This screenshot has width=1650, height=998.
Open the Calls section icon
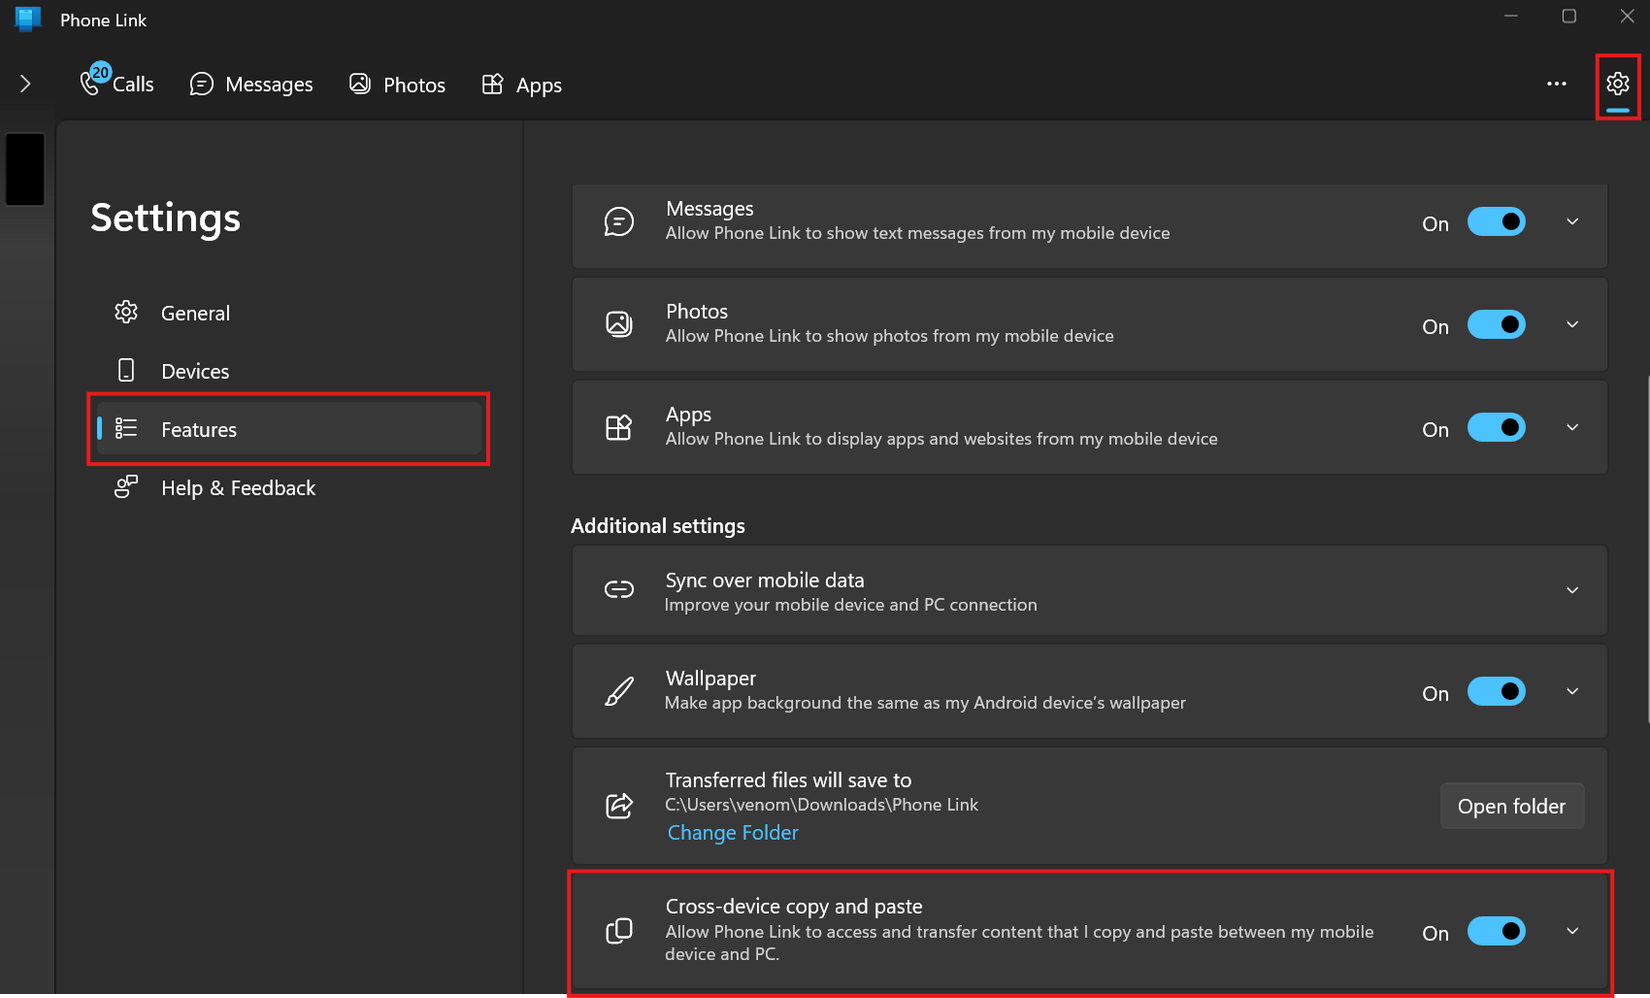pyautogui.click(x=92, y=82)
